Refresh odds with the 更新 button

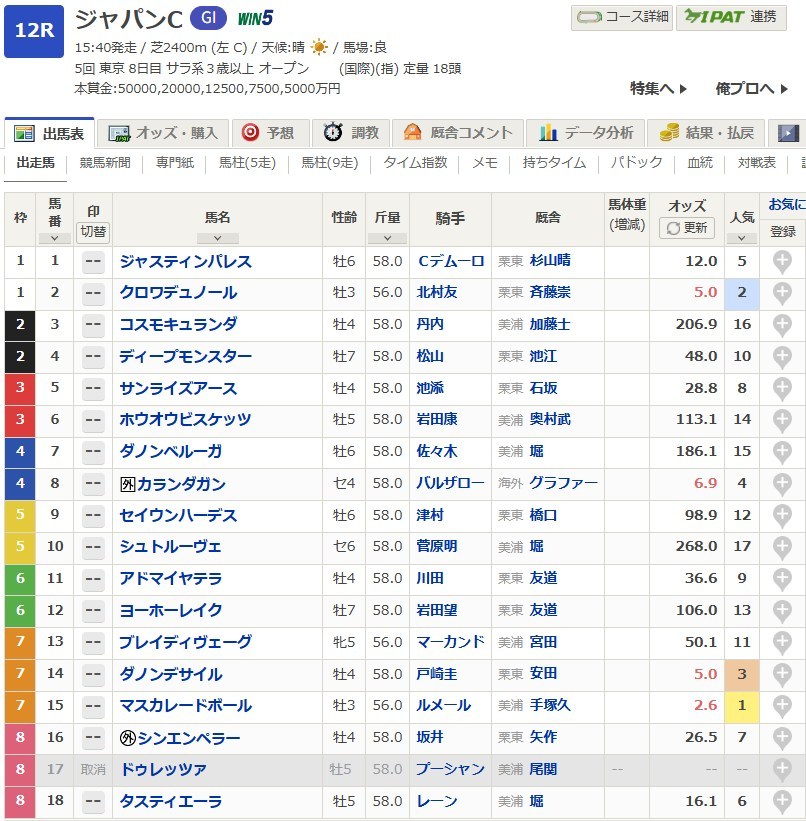tap(686, 228)
